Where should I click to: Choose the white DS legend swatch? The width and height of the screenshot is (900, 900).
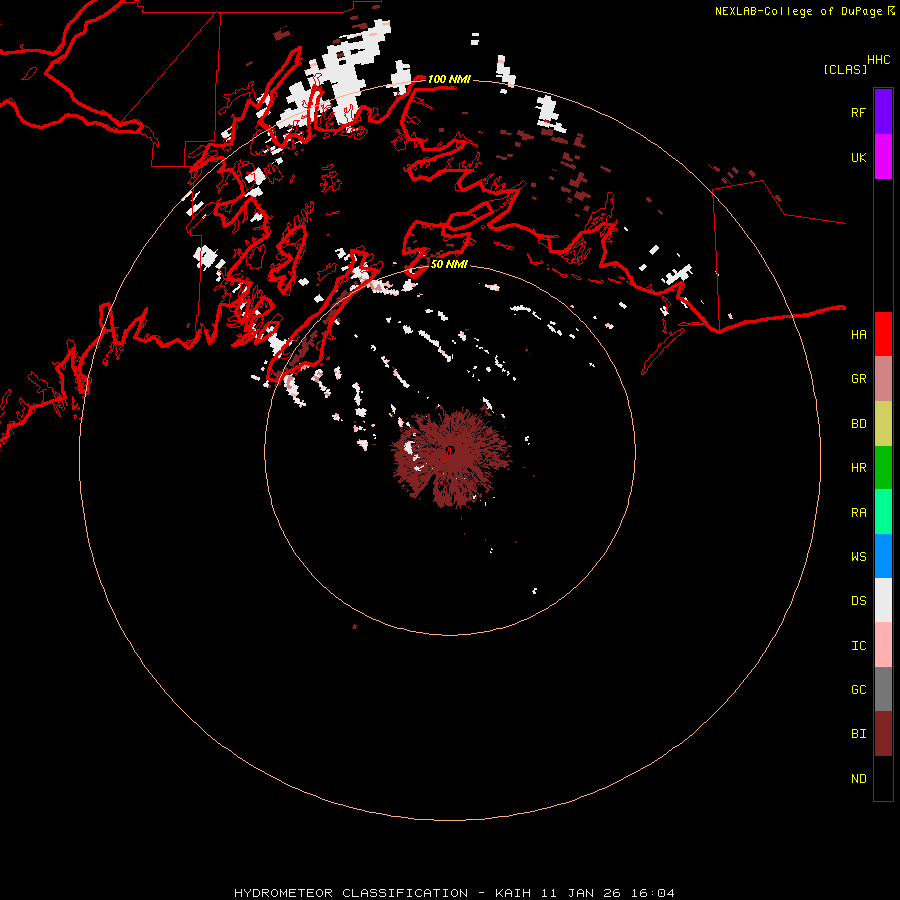point(883,600)
